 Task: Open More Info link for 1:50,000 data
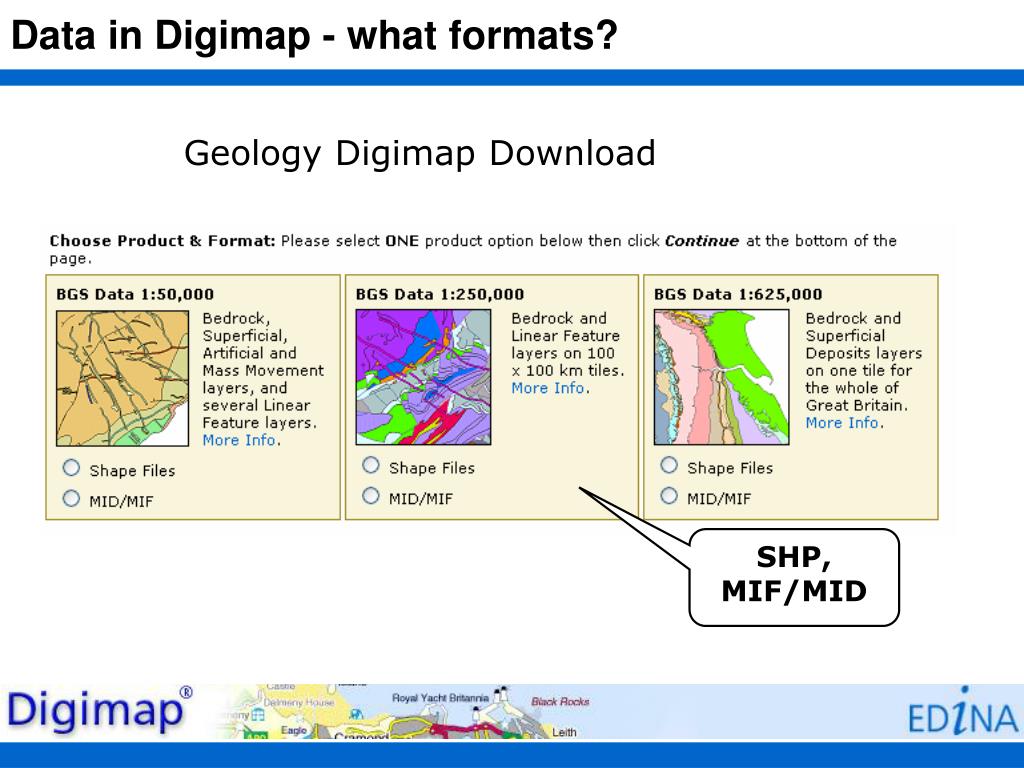(239, 440)
